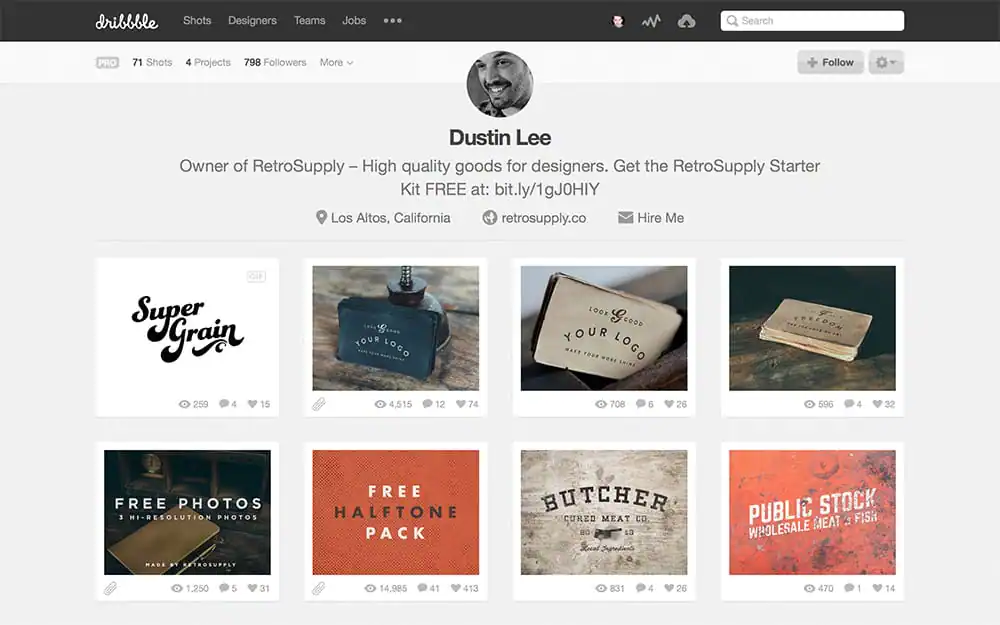This screenshot has height=625, width=1000.
Task: Open the 71 Shots tab
Action: pyautogui.click(x=152, y=62)
